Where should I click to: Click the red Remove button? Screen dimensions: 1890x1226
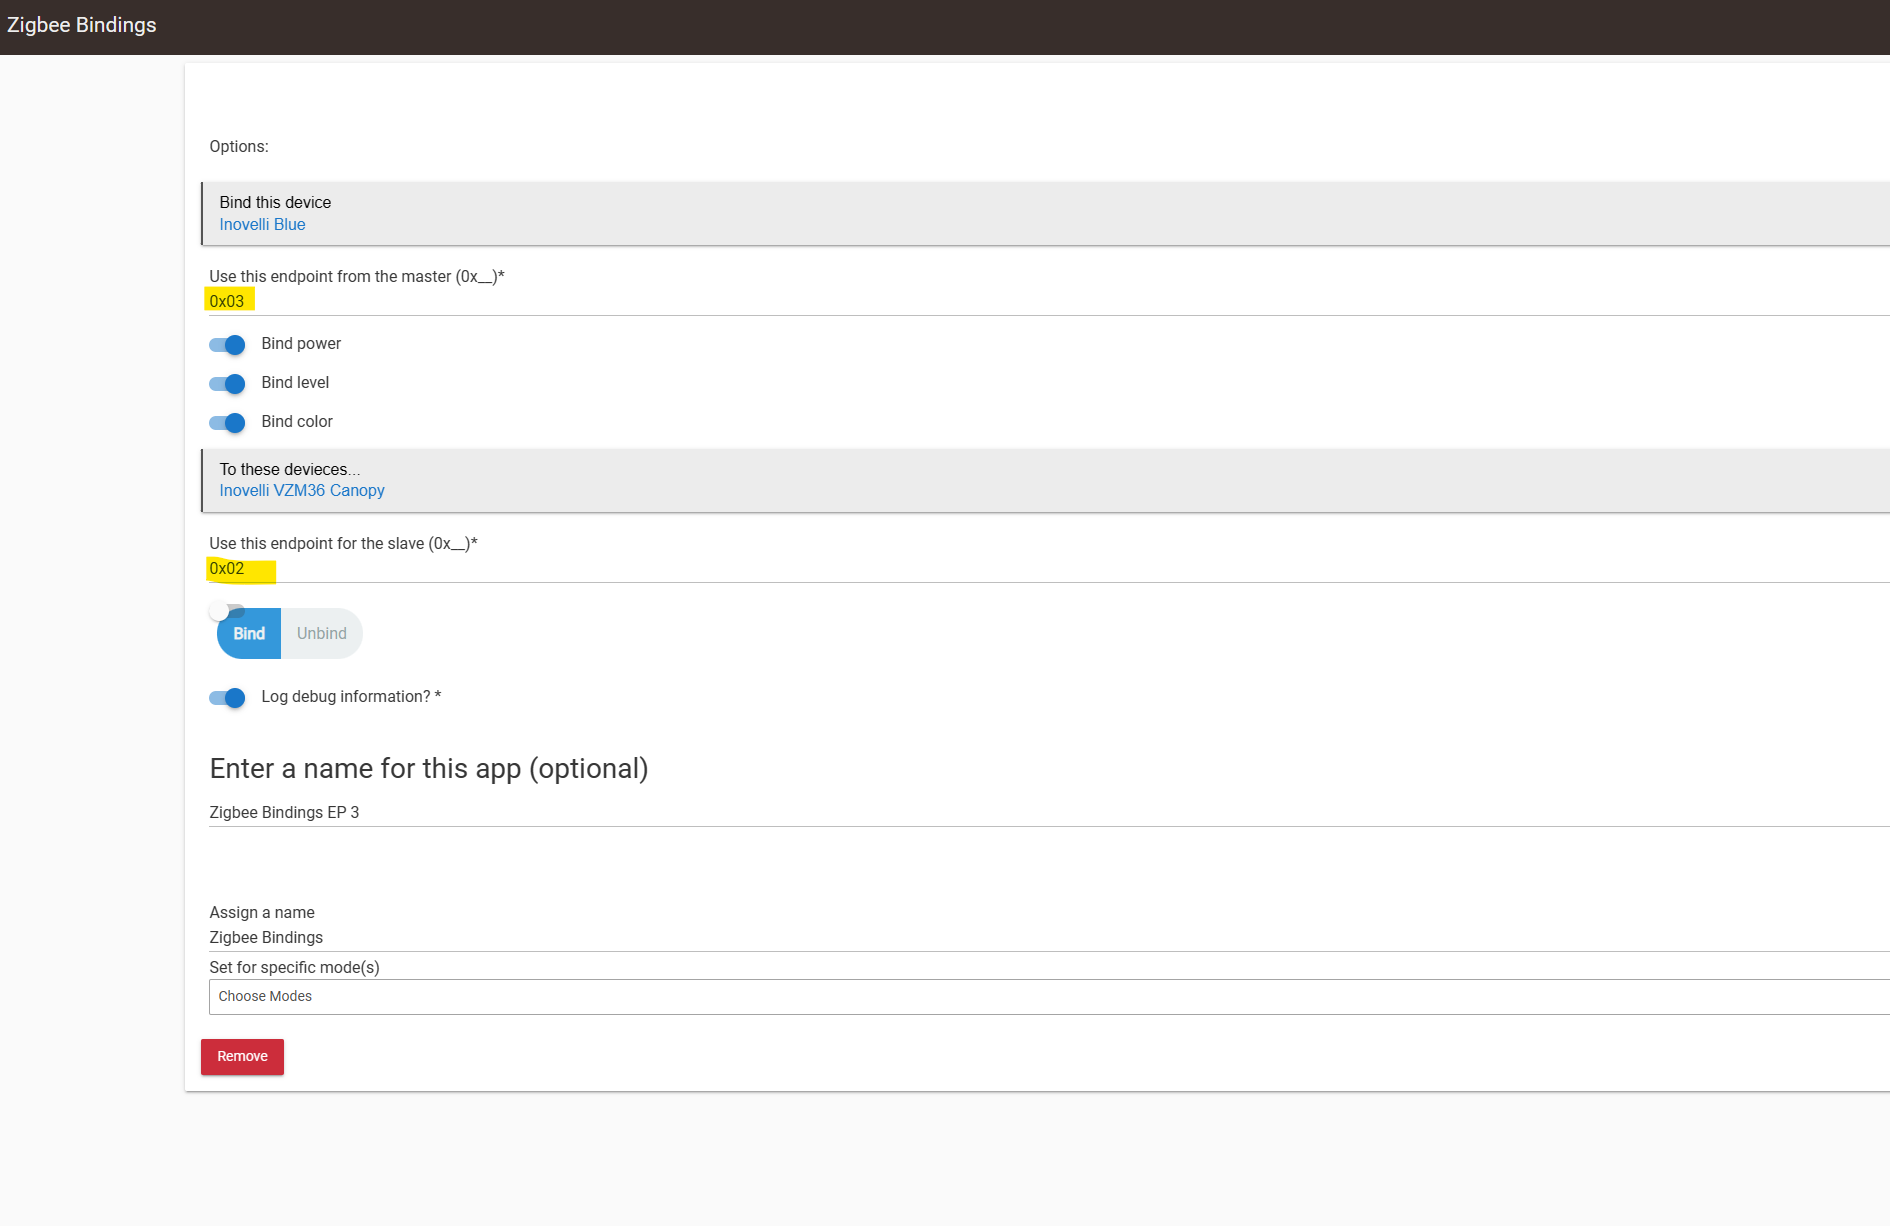242,1057
